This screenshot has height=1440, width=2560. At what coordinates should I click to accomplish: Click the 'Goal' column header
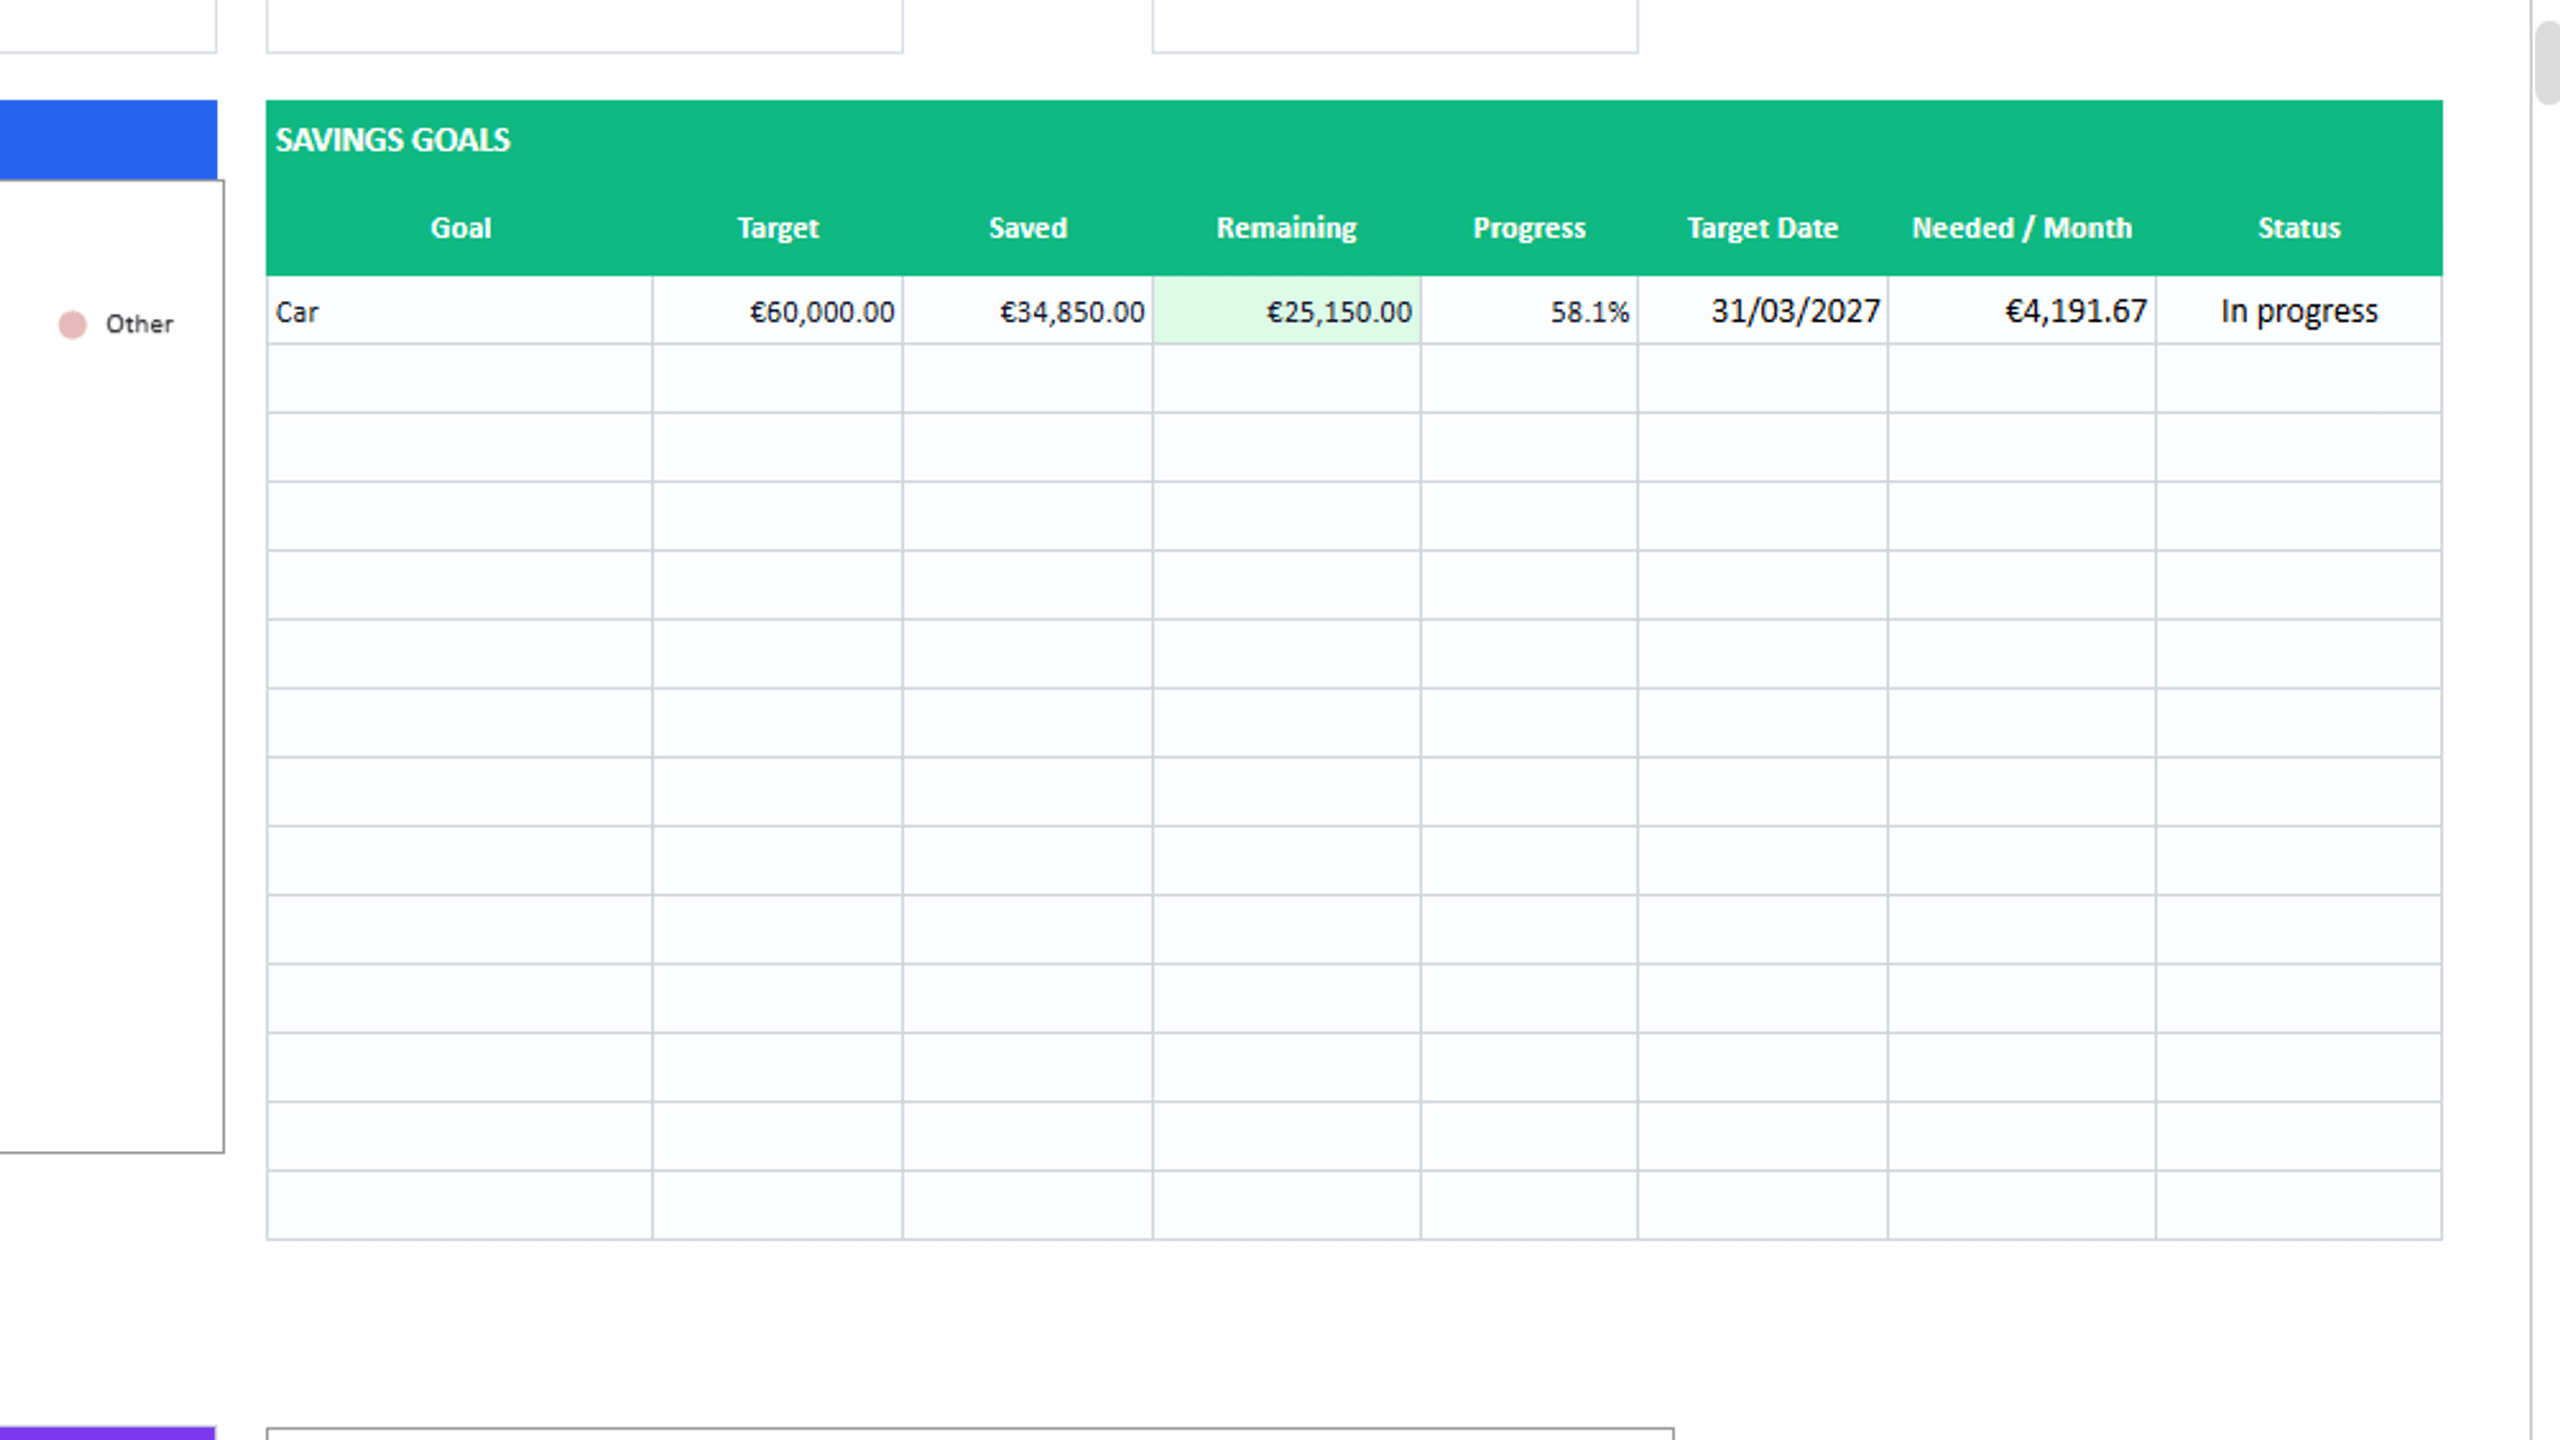(x=461, y=228)
